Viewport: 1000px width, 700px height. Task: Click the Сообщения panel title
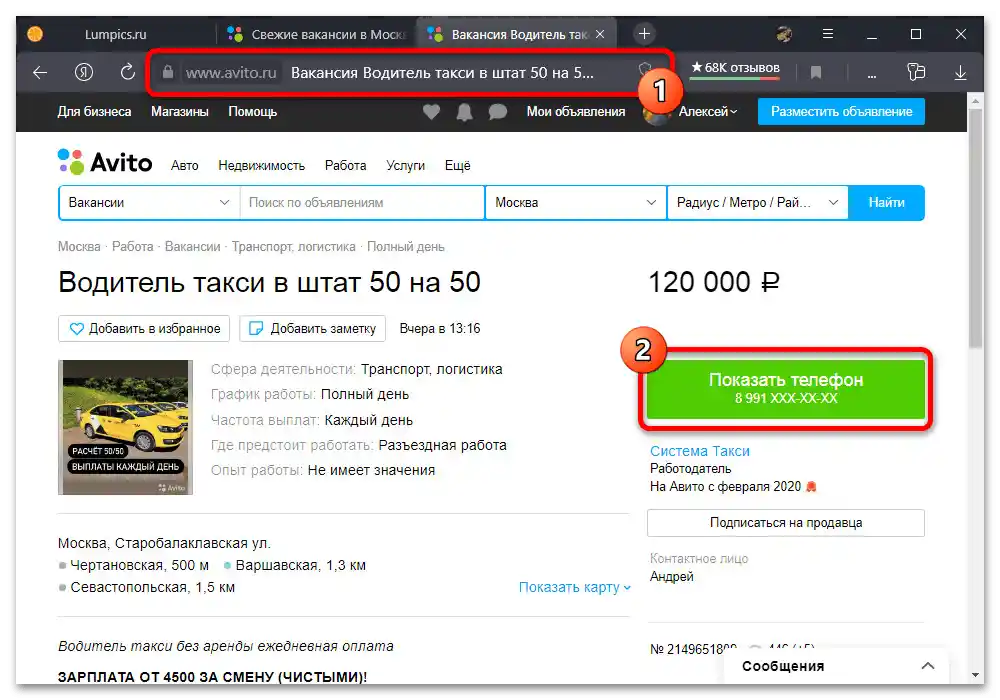coord(783,666)
